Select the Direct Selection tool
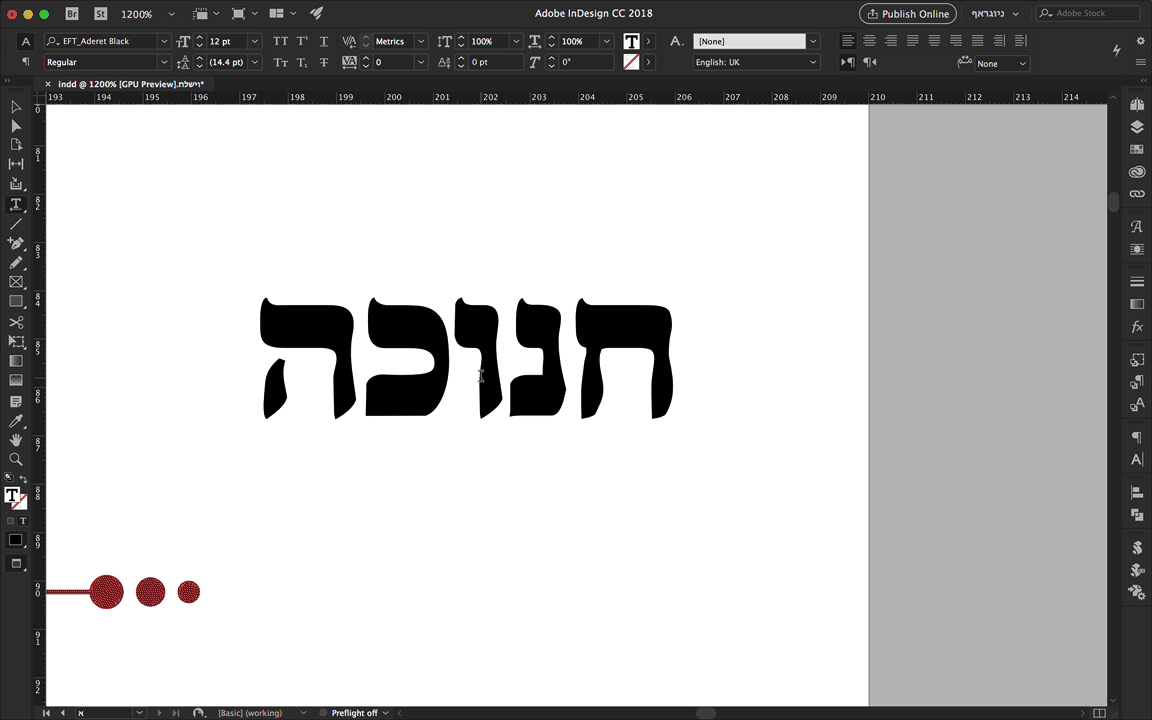Screen dimensions: 1152x720 [x=15, y=126]
